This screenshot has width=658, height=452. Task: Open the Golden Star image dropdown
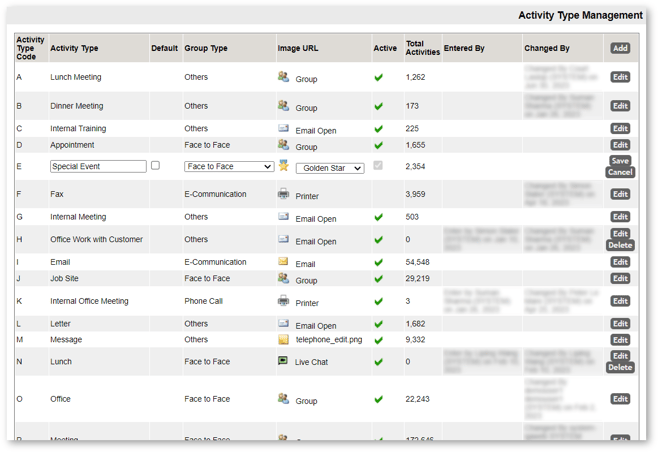pos(330,168)
